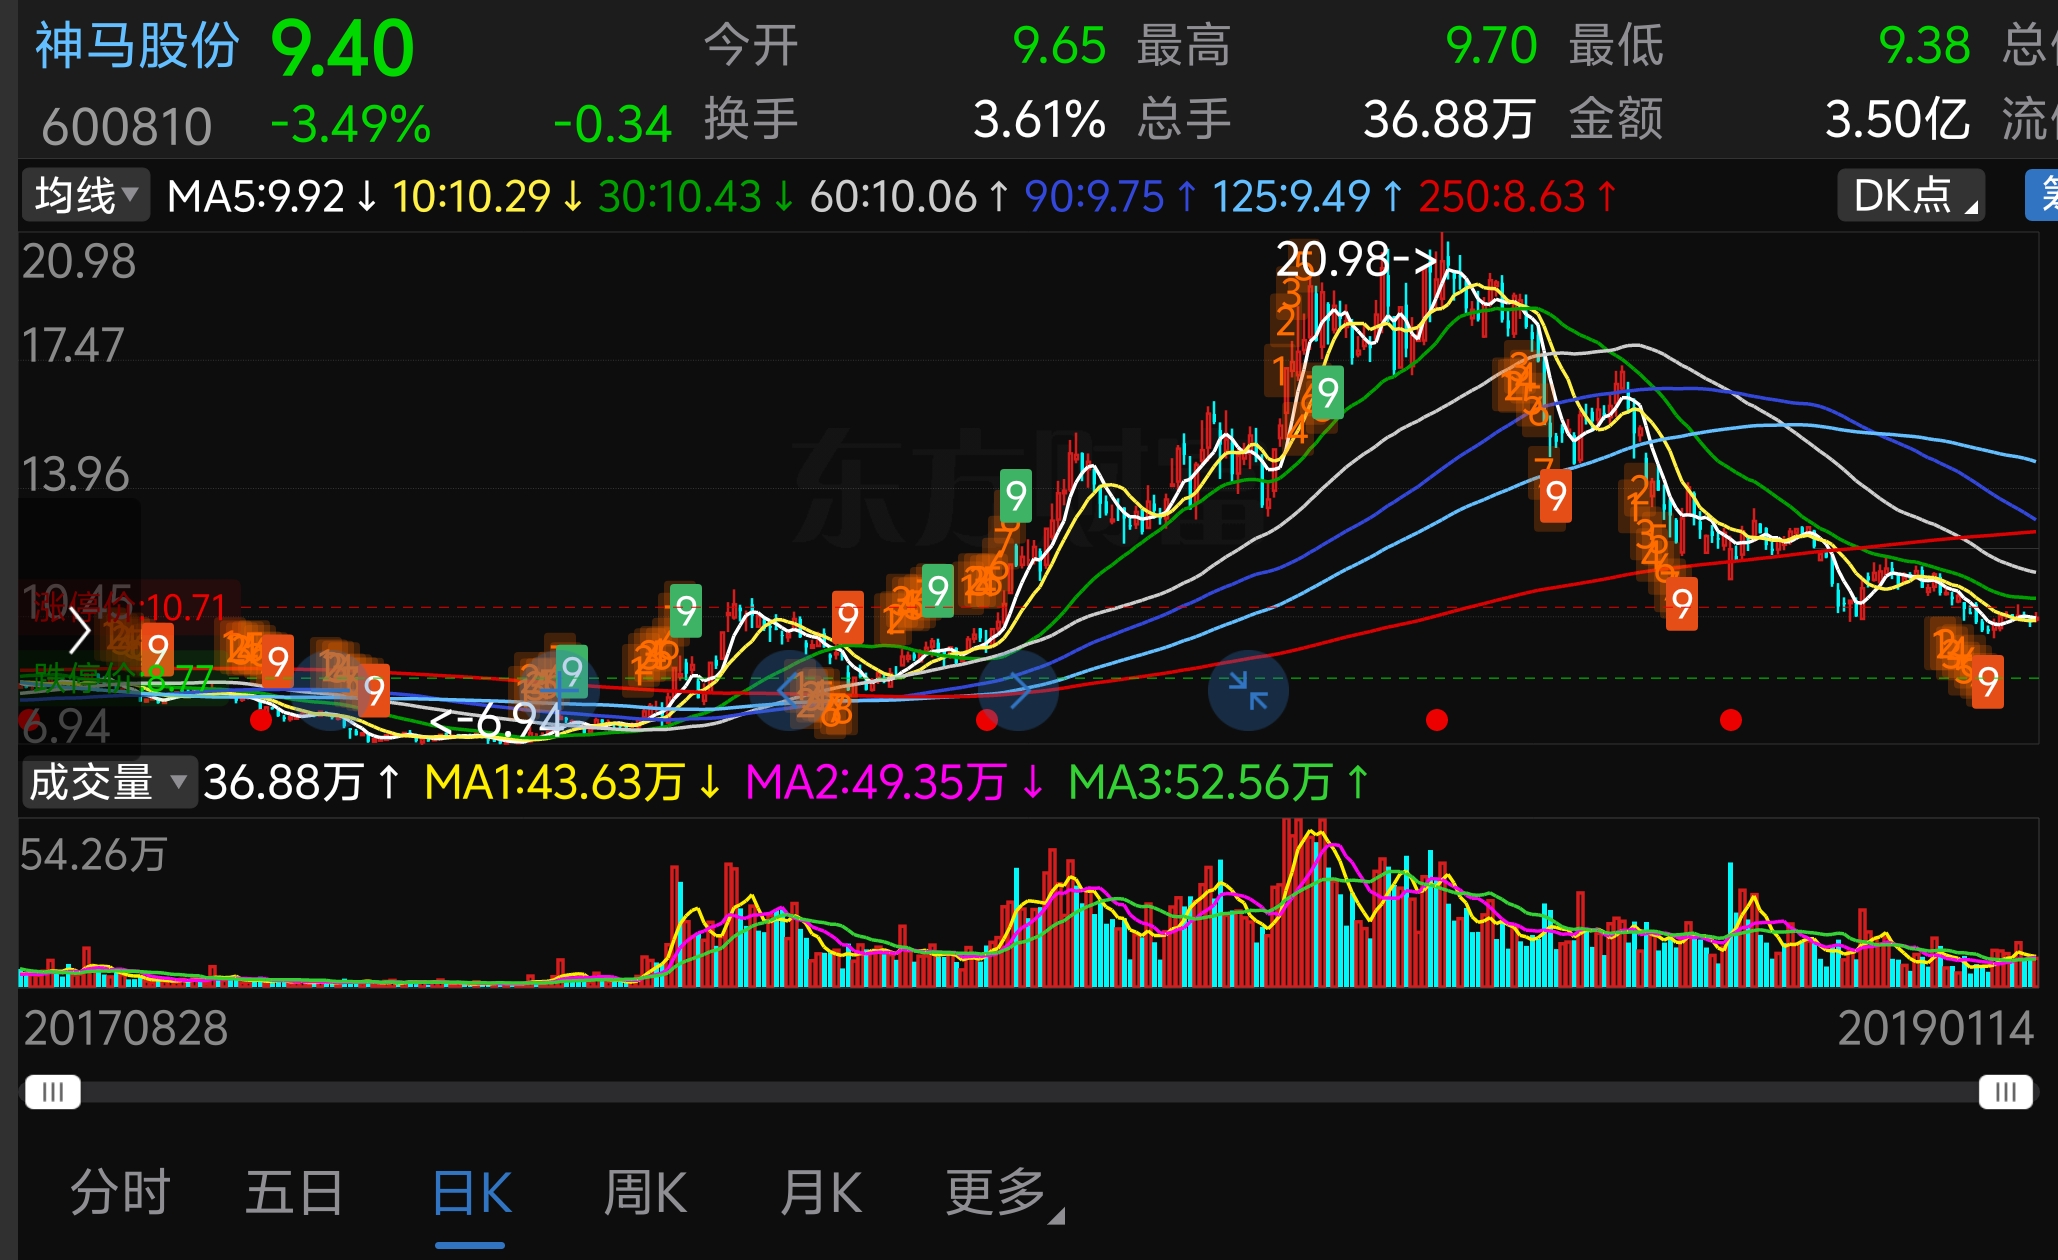Tap orange 9 signal marker at chart's right end

click(x=1988, y=682)
